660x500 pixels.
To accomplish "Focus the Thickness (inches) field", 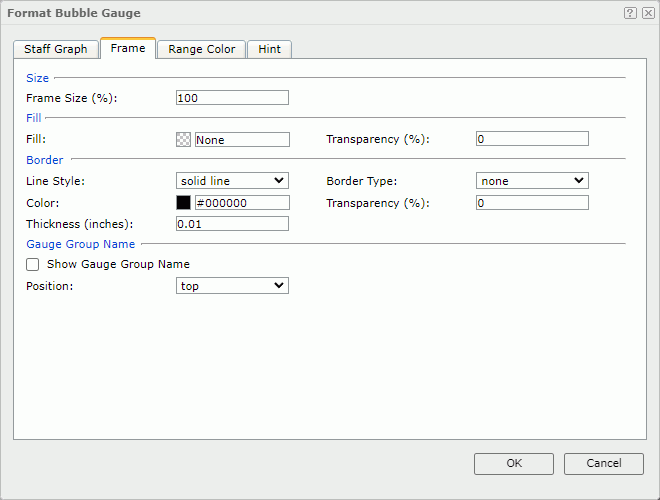I will (232, 224).
